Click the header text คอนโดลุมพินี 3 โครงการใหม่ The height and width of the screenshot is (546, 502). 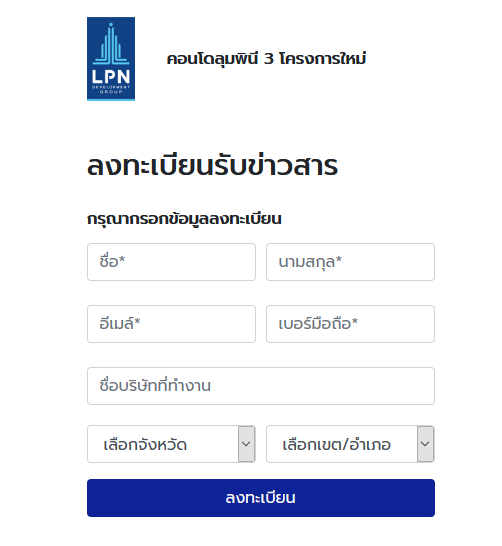pos(266,58)
